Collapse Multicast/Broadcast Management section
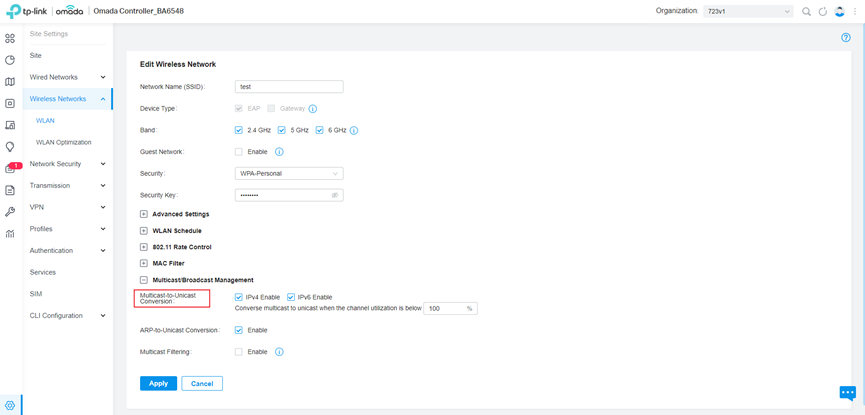This screenshot has height=415, width=865. tap(144, 280)
